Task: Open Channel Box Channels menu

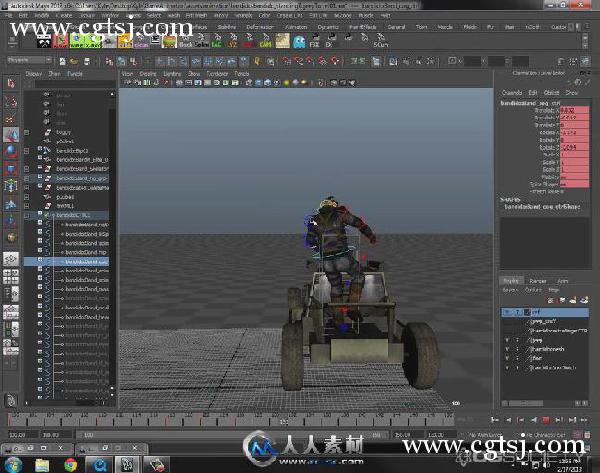Action: point(512,93)
